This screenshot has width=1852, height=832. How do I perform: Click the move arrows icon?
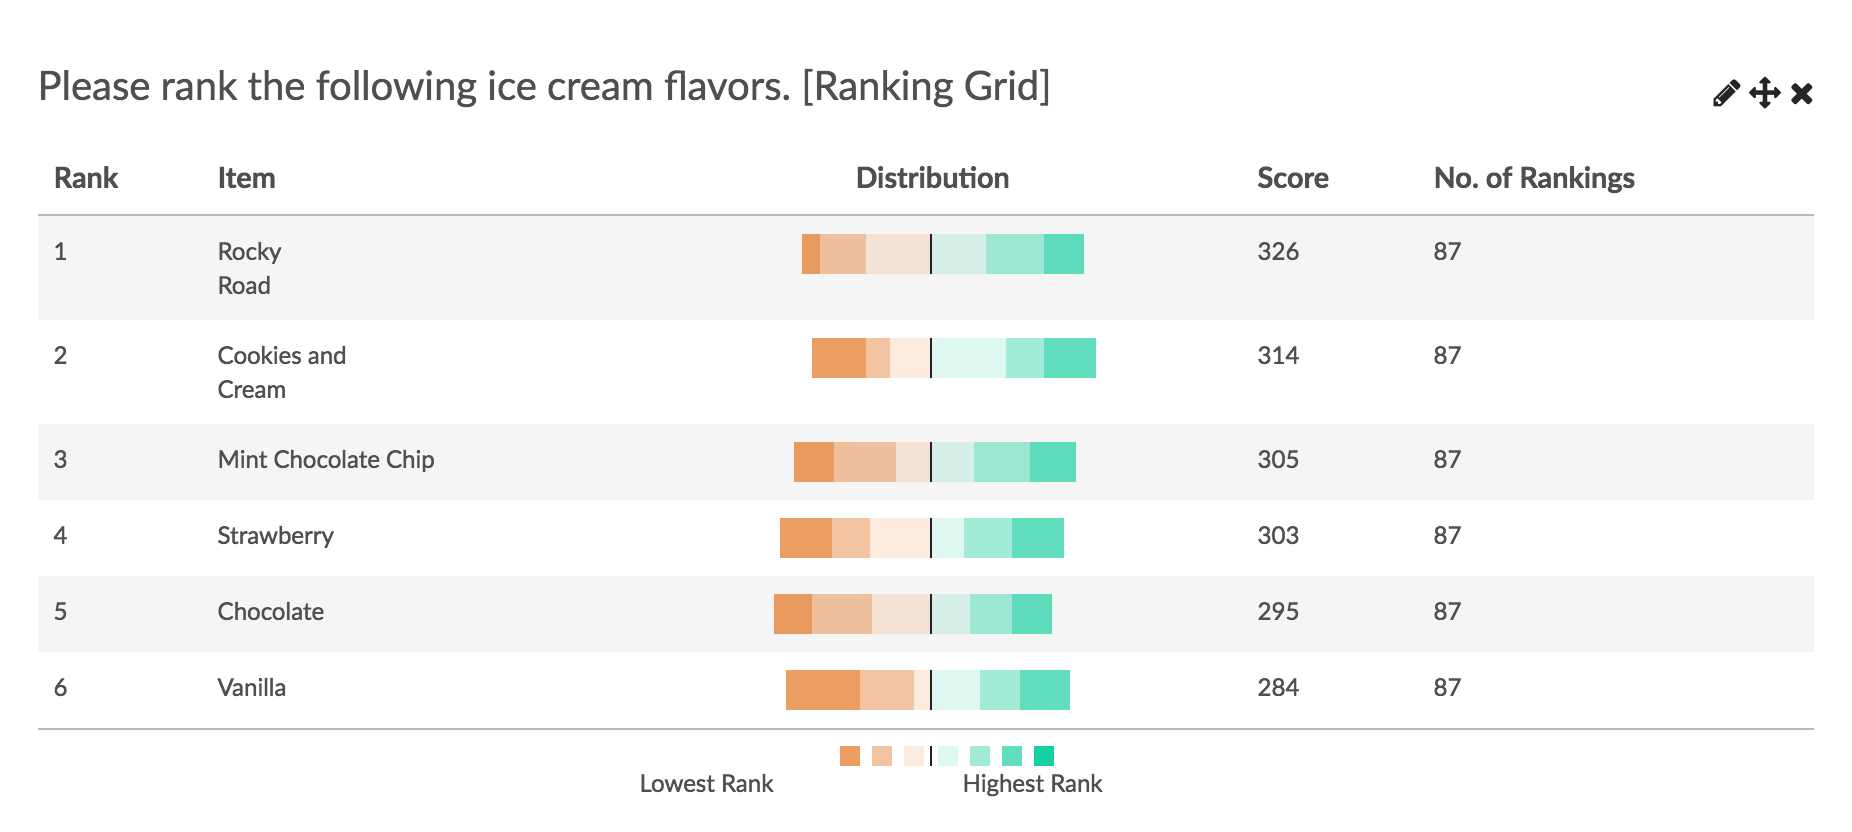(x=1765, y=94)
